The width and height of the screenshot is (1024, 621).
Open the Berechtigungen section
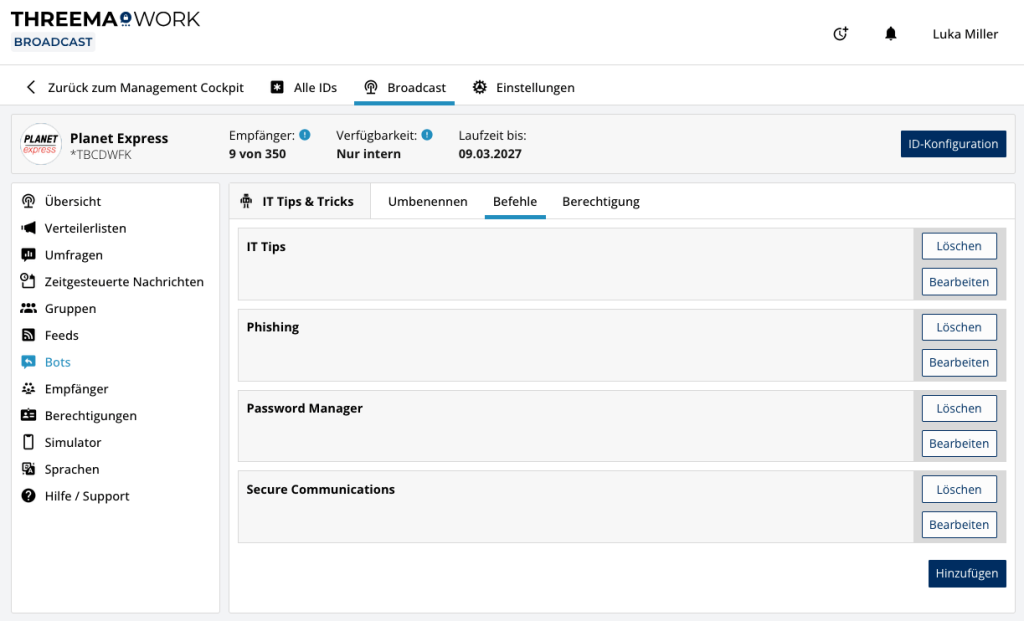click(89, 415)
